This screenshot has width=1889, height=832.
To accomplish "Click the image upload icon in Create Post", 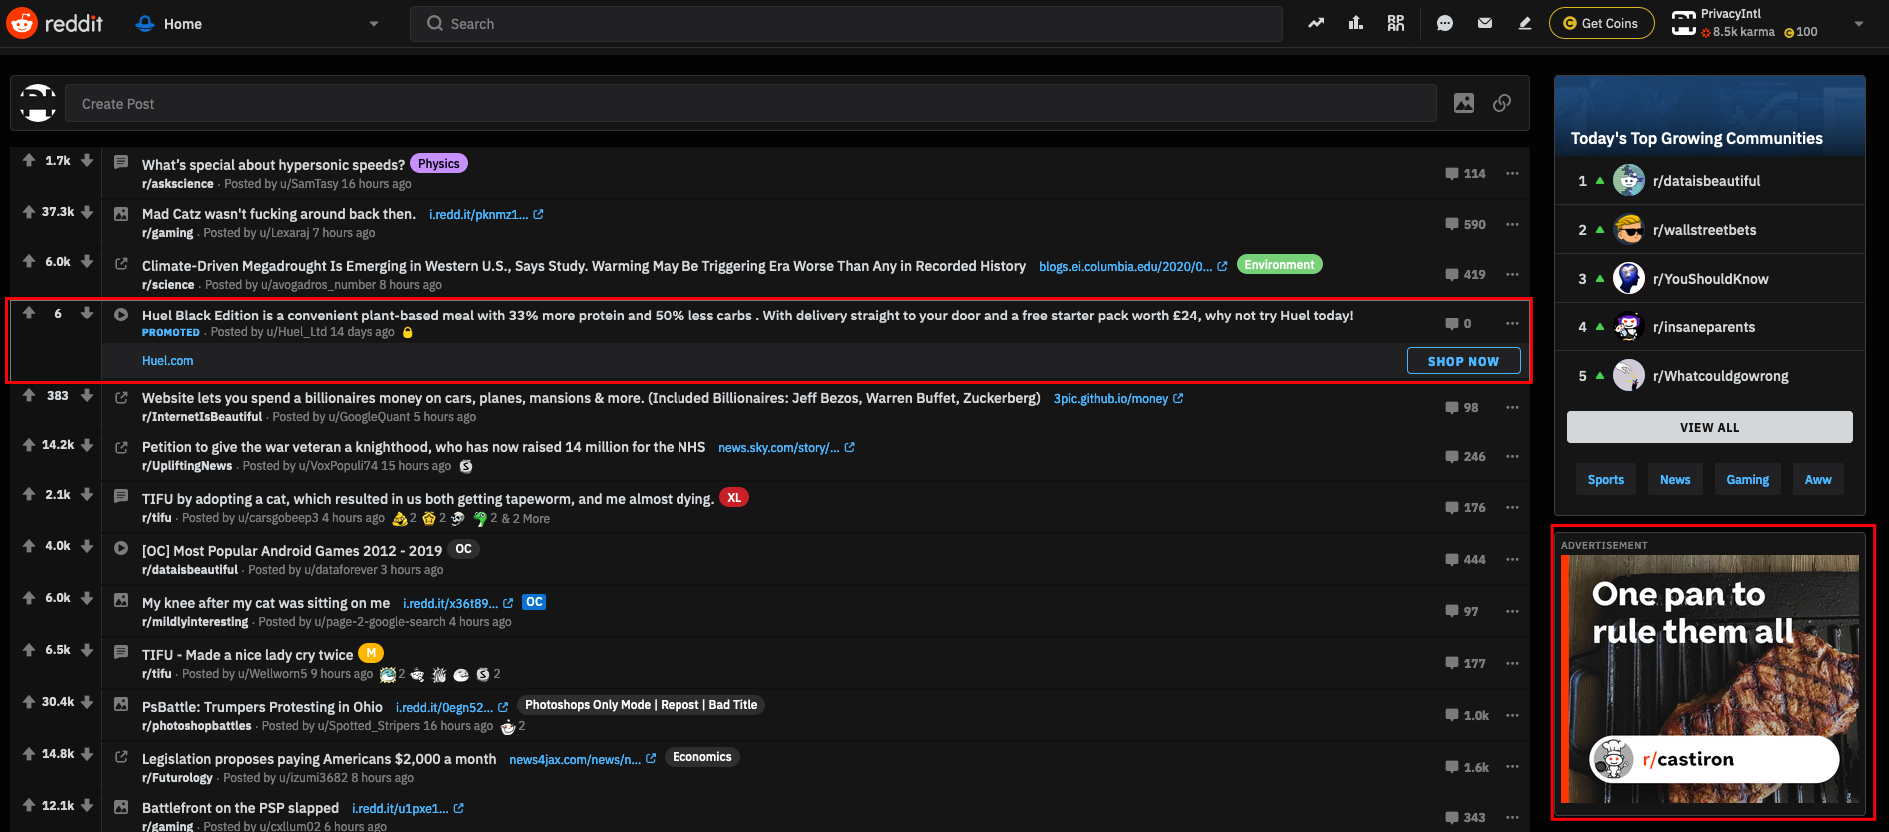I will click(x=1464, y=103).
